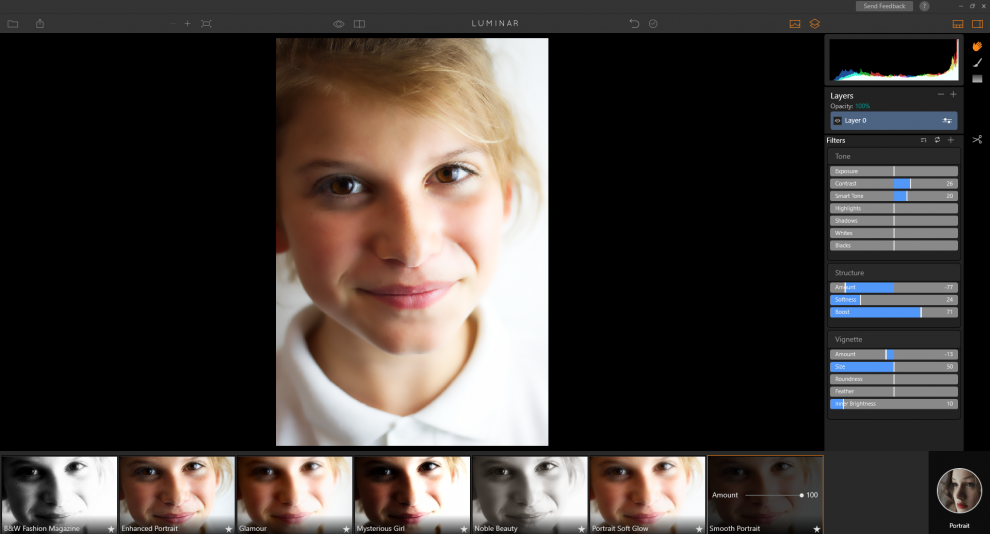
Task: Adjust the Blacks slider
Action: coord(893,246)
